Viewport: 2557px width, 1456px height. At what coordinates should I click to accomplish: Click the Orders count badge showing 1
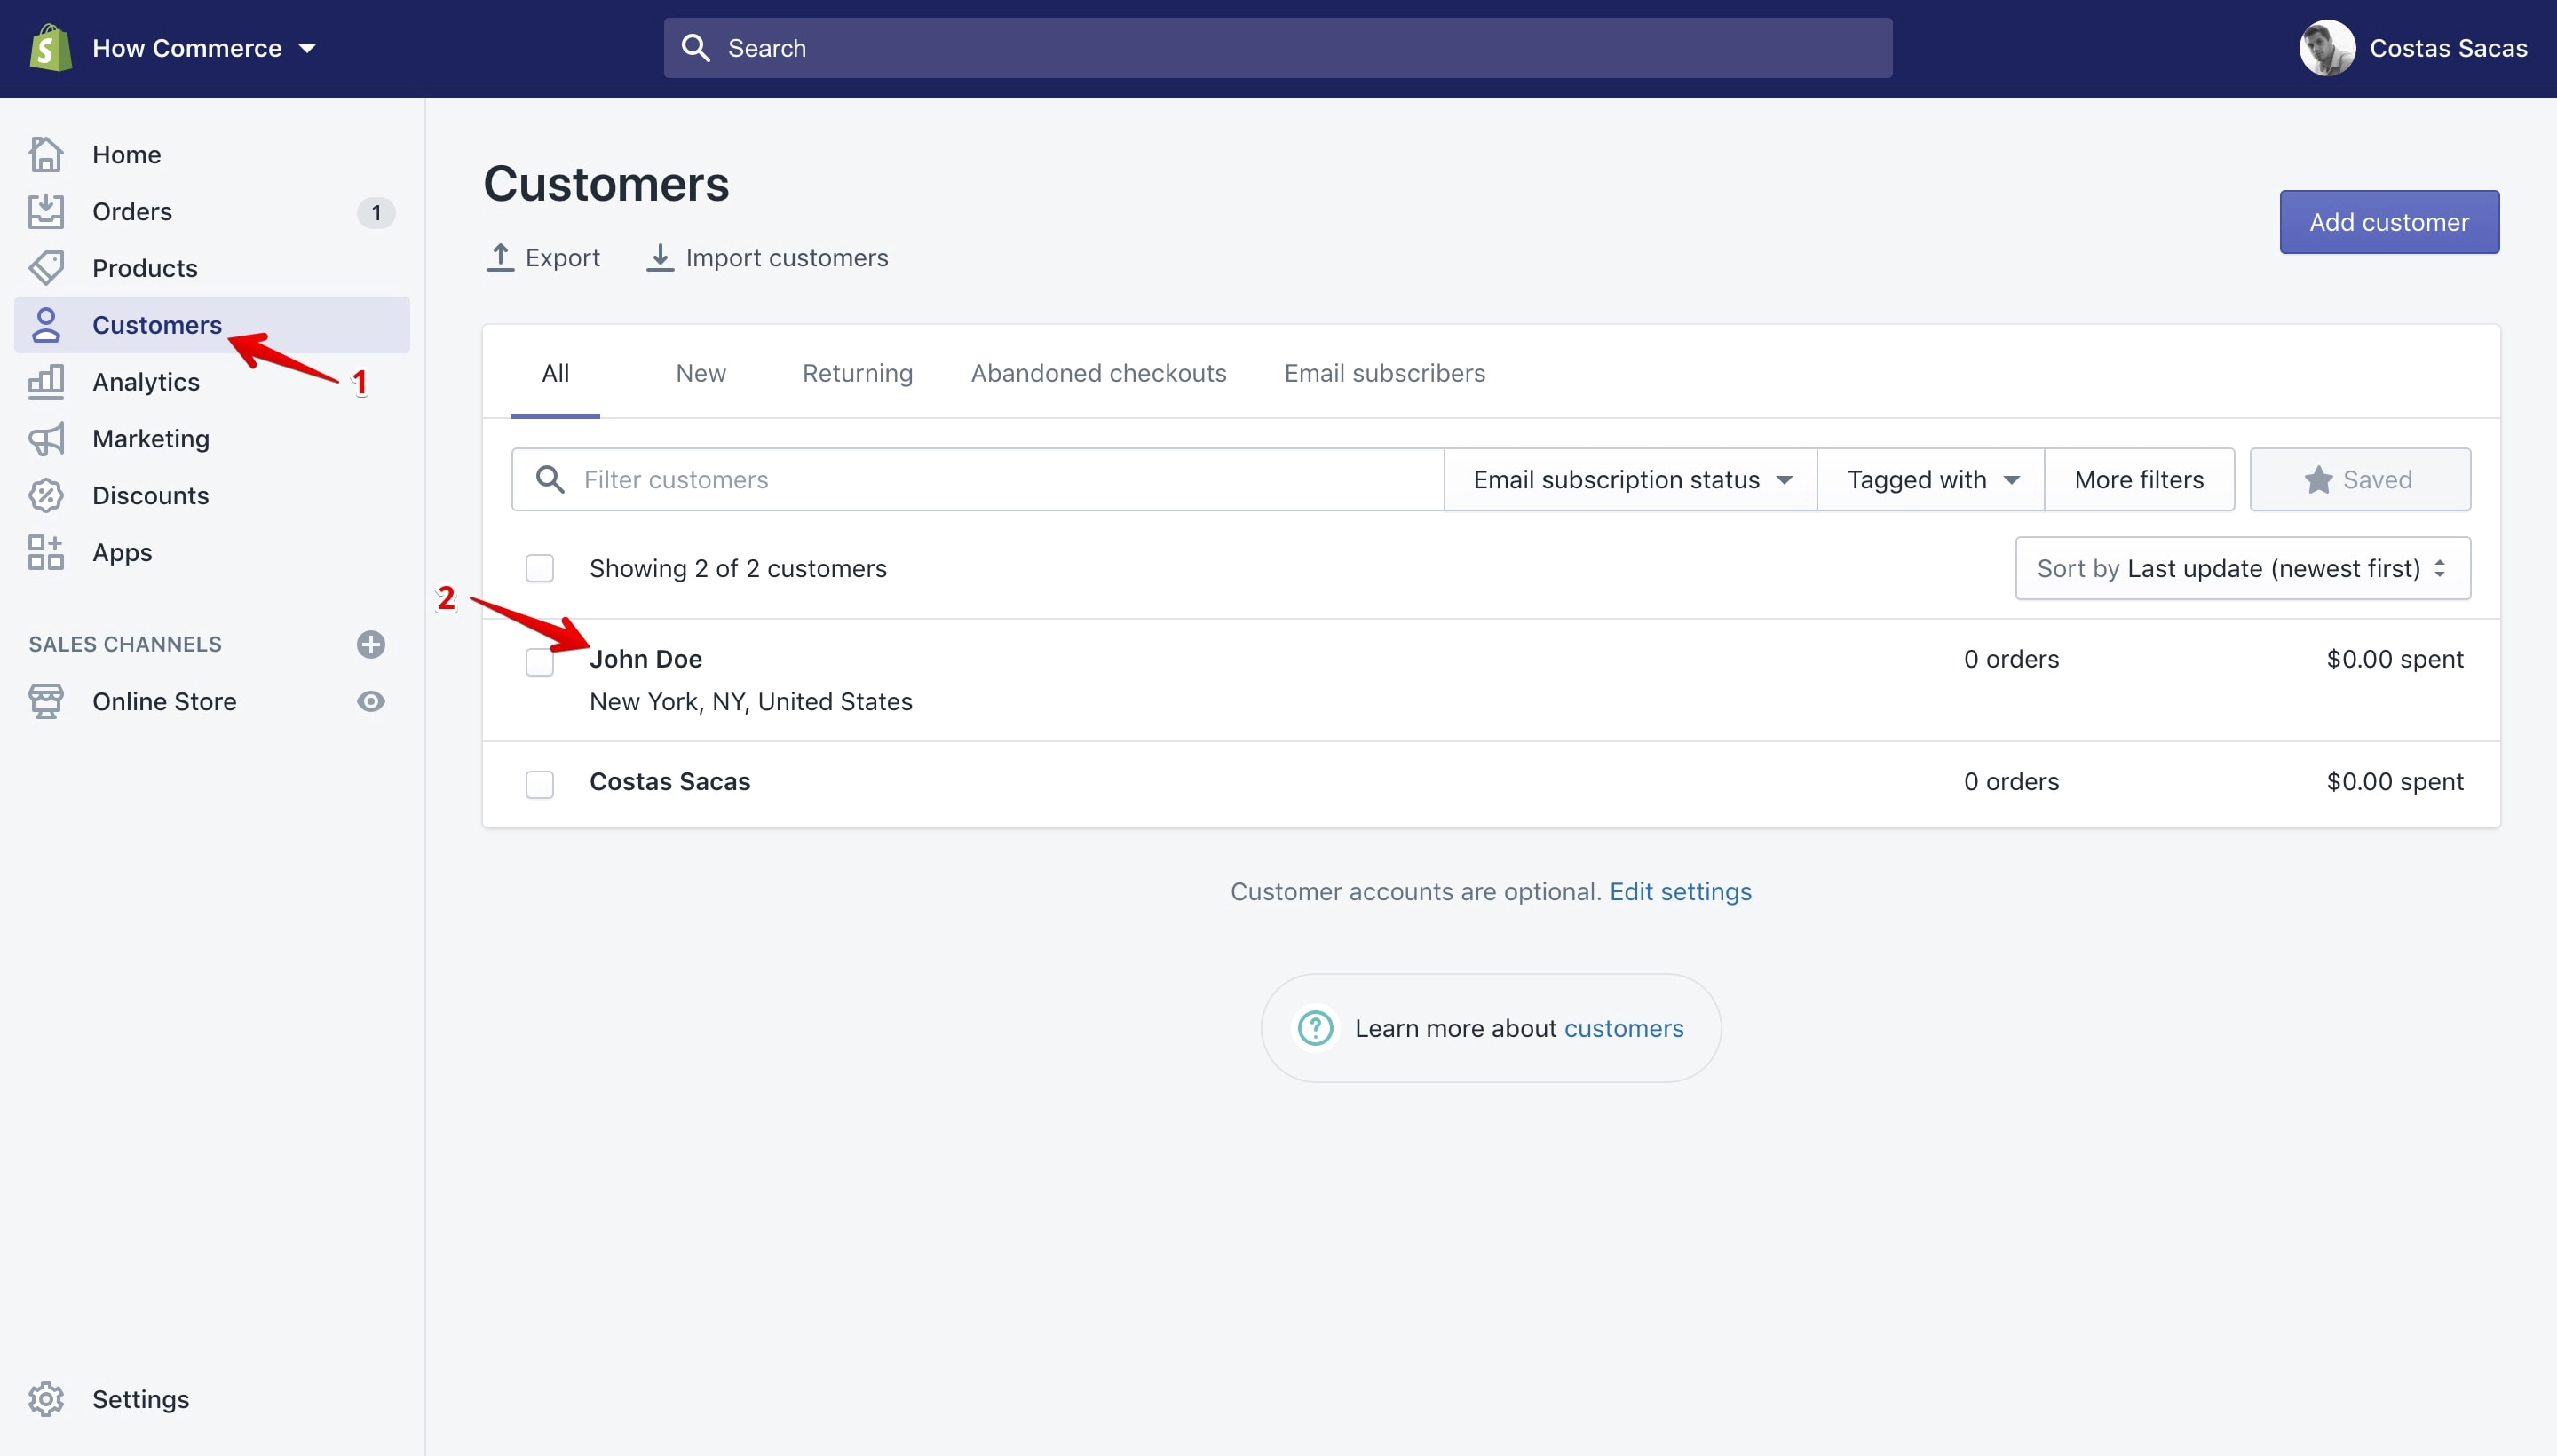click(376, 212)
